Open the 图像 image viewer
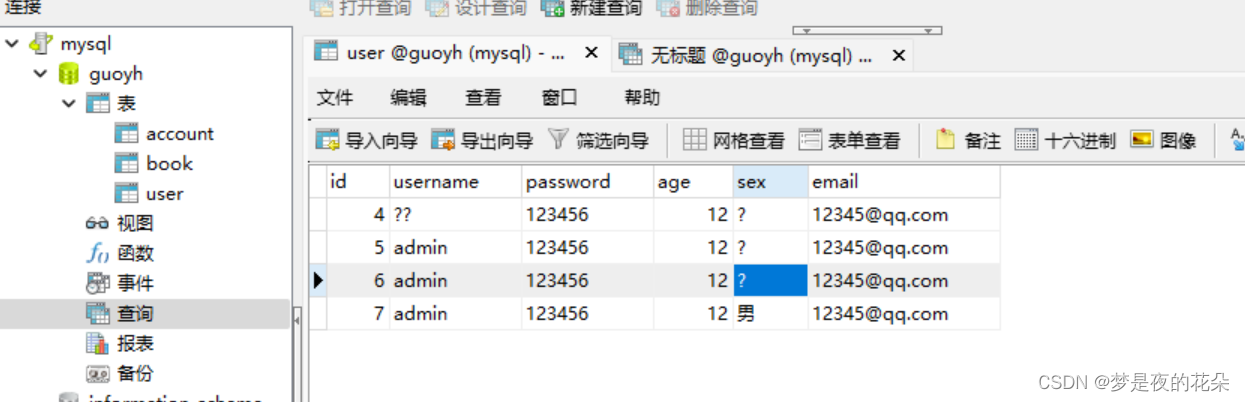 1163,140
